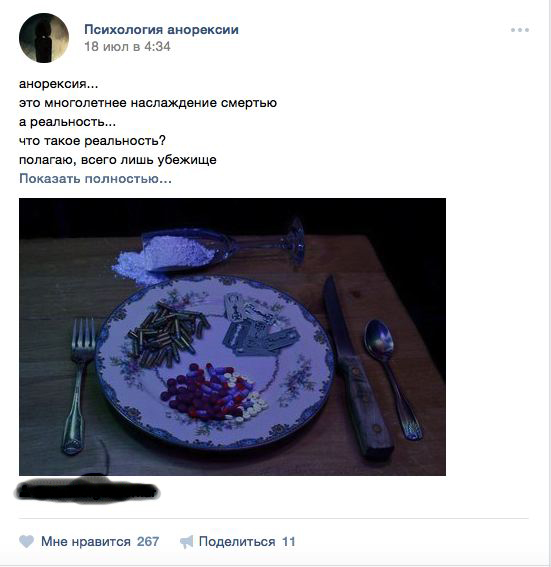Image resolution: width=551 pixels, height=567 pixels.
Task: Open the group's round avatar picture
Action: pyautogui.click(x=44, y=38)
